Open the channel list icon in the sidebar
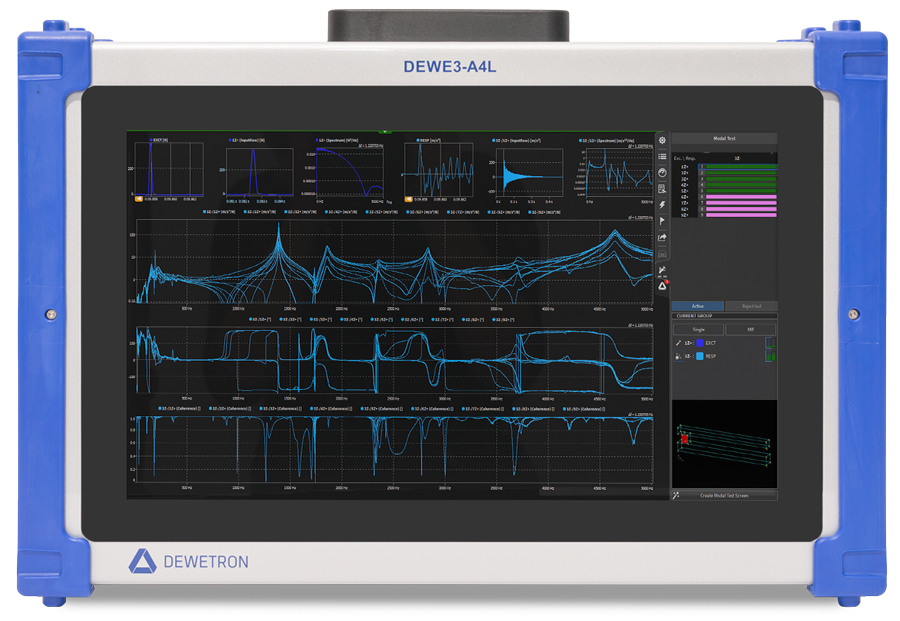Viewport: 900px width, 621px height. (x=662, y=156)
